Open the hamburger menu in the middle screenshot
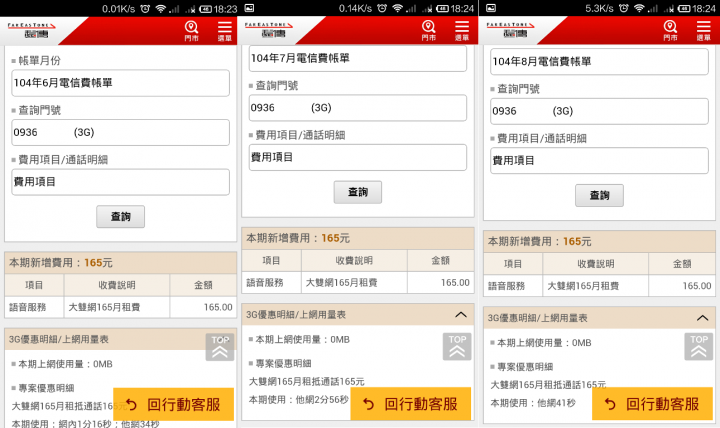This screenshot has width=720, height=428. pyautogui.click(x=461, y=31)
